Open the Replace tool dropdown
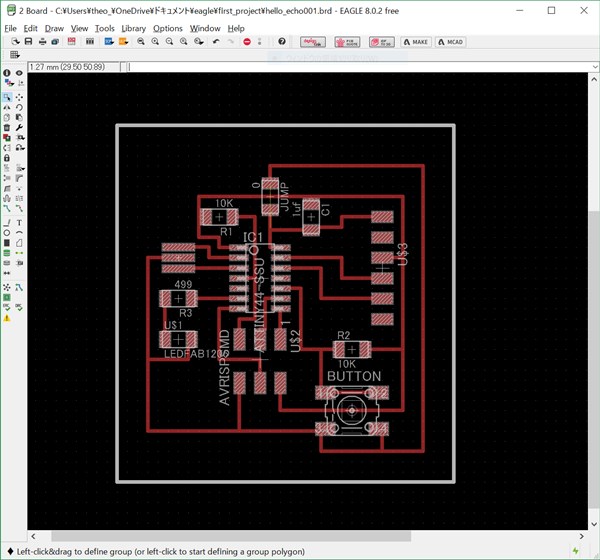This screenshot has width=600, height=560. [x=20, y=137]
